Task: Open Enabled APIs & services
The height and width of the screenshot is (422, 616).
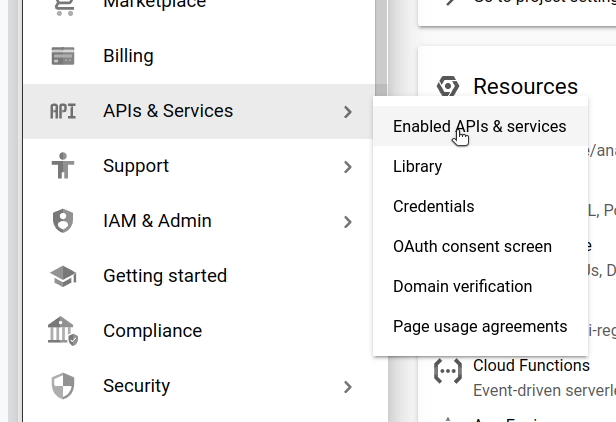Action: (479, 127)
